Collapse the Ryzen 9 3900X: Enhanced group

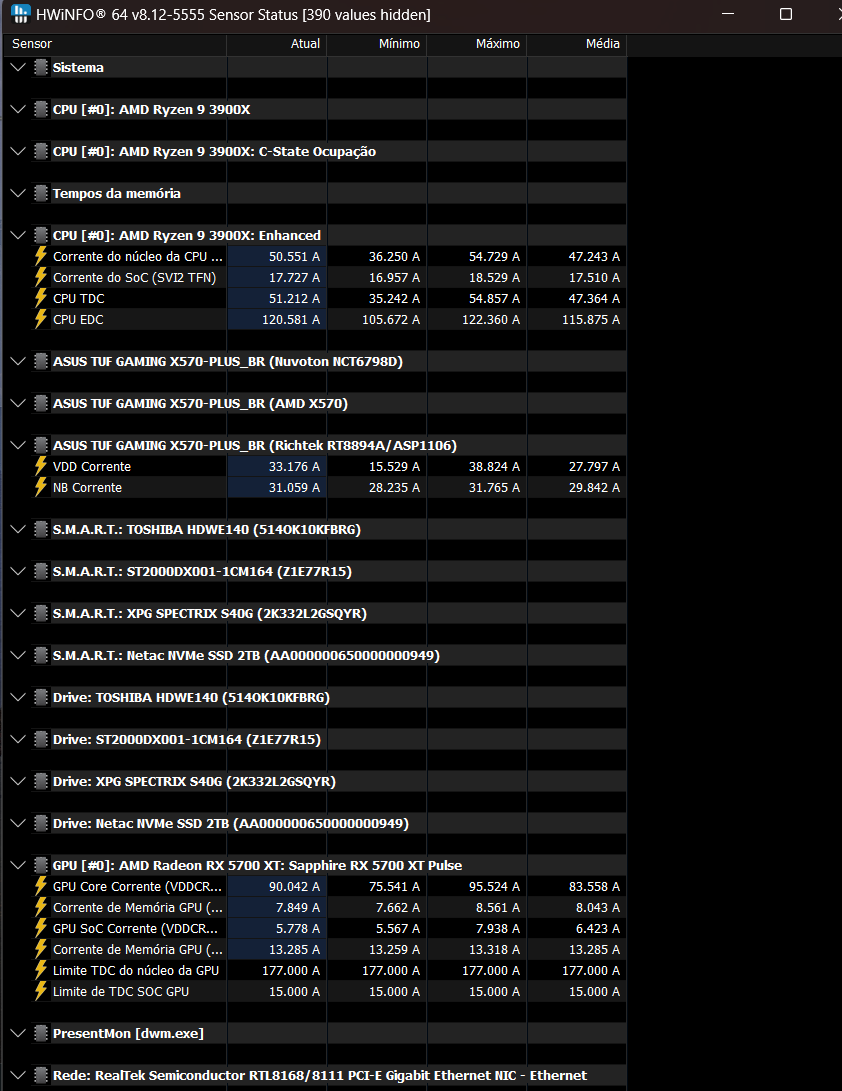18,235
